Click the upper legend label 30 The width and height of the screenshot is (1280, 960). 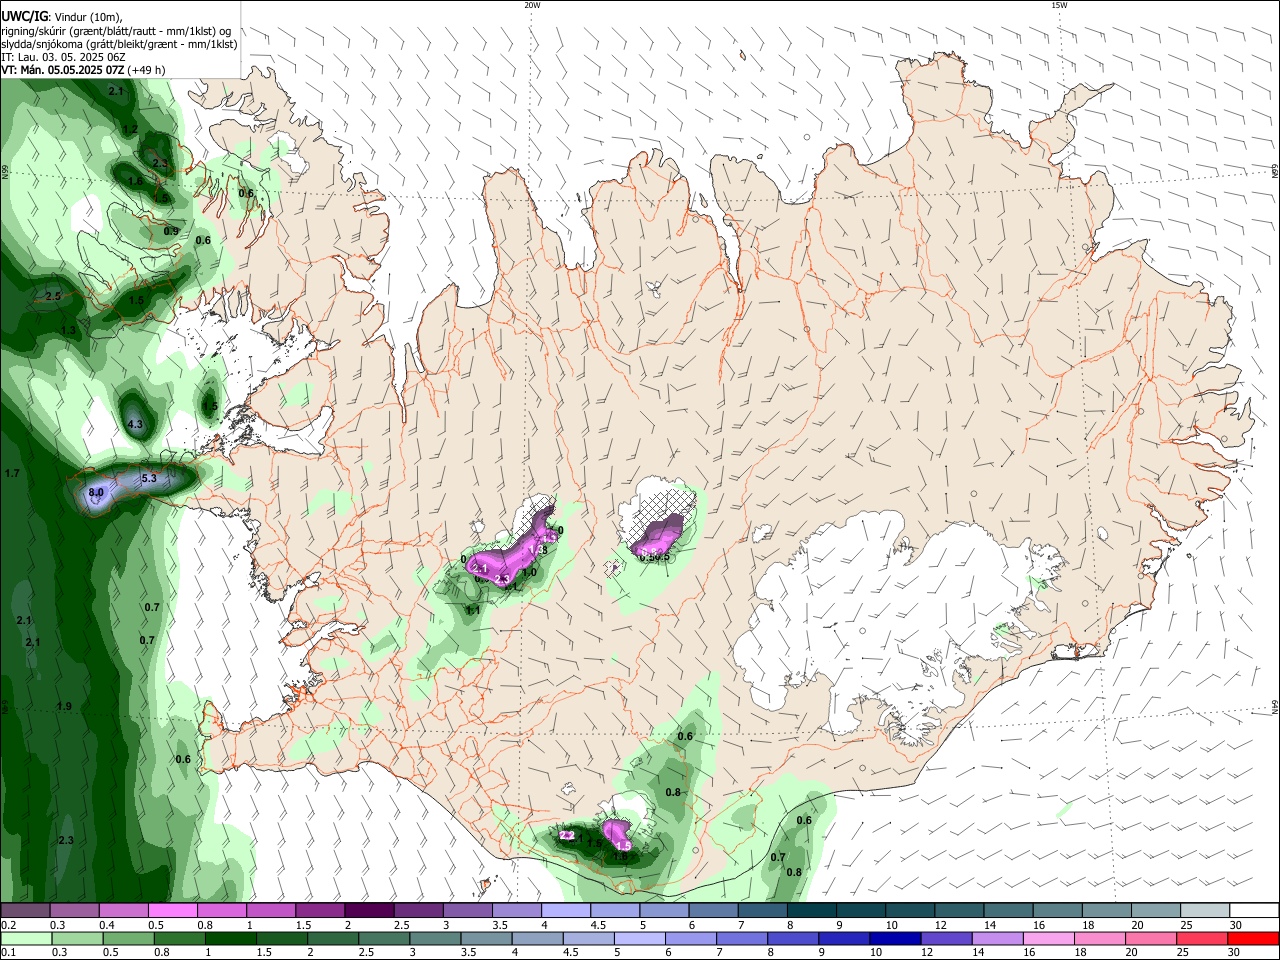point(1236,926)
